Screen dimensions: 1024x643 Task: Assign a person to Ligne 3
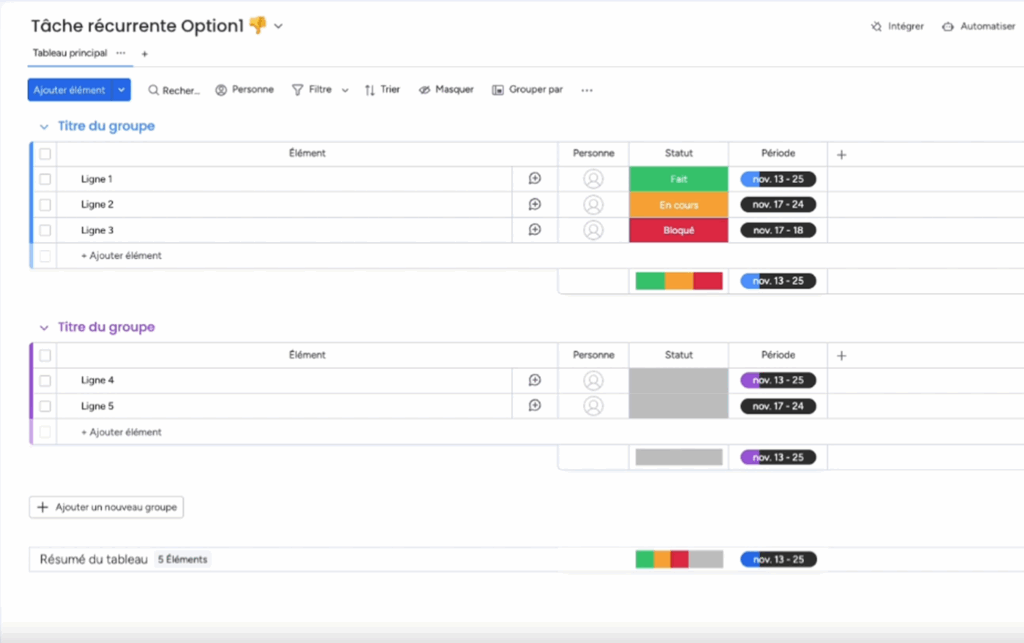[593, 230]
